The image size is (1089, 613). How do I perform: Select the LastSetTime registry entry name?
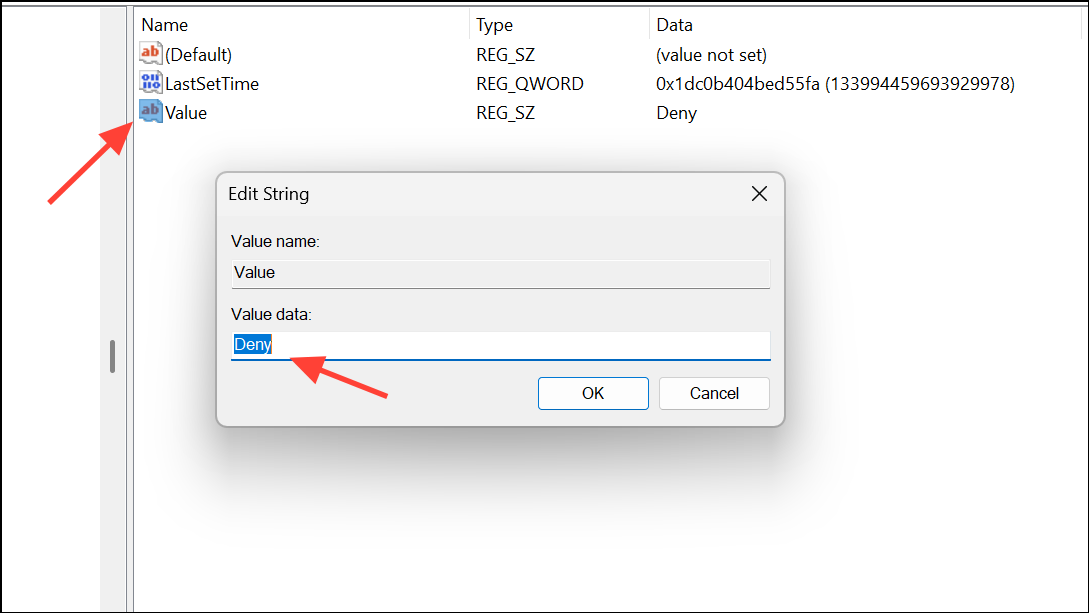pos(212,84)
